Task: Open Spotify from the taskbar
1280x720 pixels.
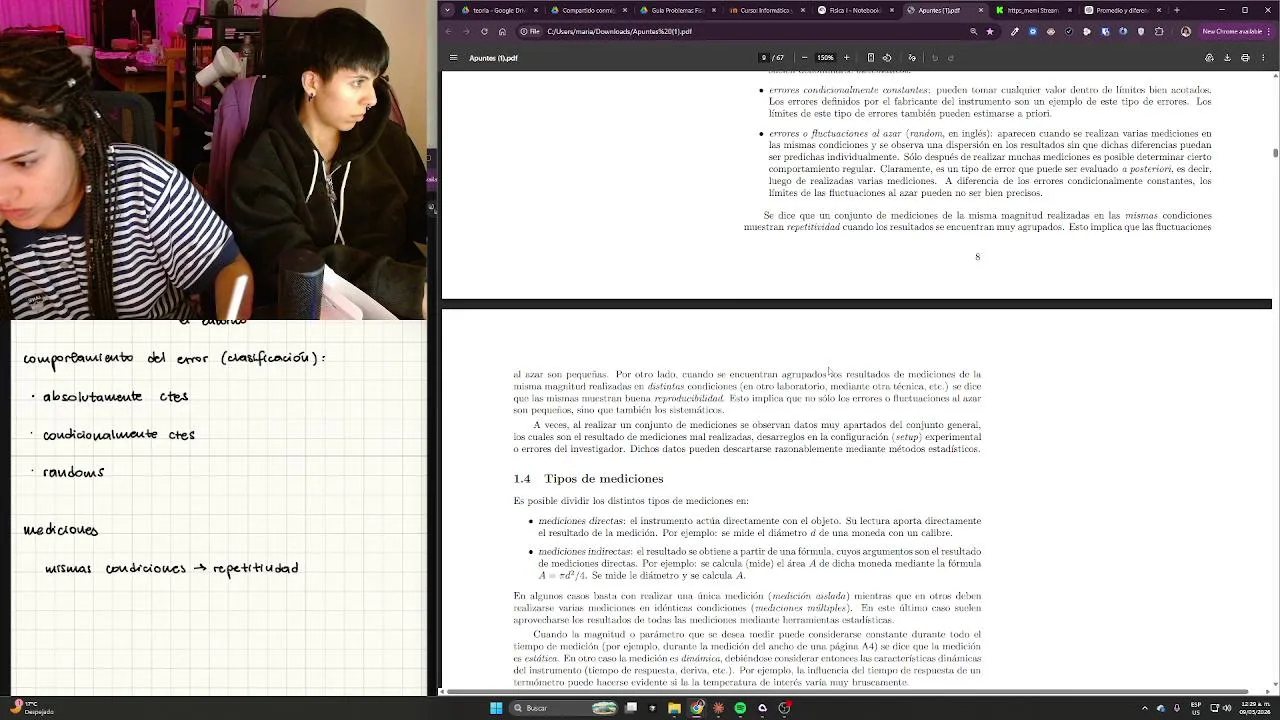Action: [x=740, y=708]
